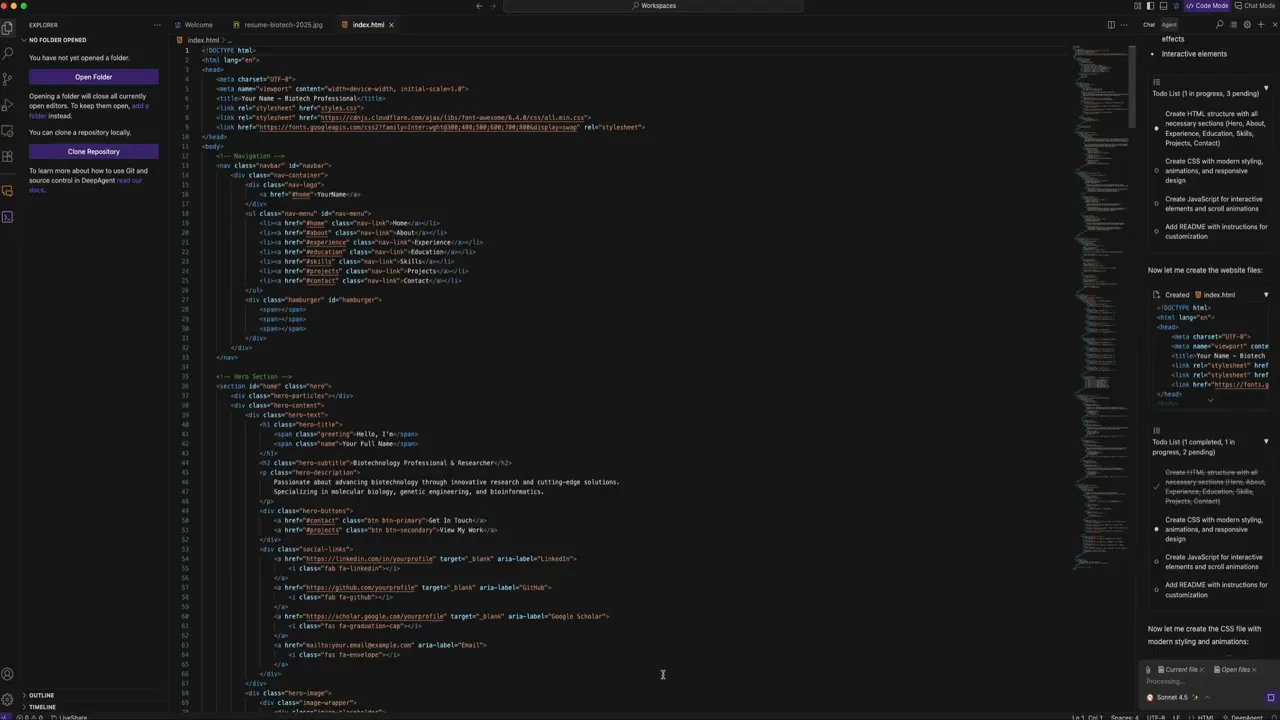This screenshot has width=1280, height=720.
Task: Split the editor to the right
Action: click(x=1110, y=25)
